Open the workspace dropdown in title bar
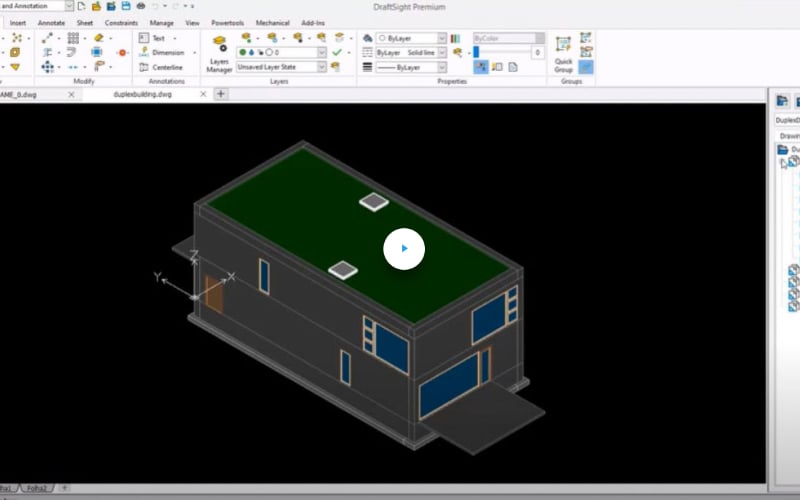 point(69,6)
